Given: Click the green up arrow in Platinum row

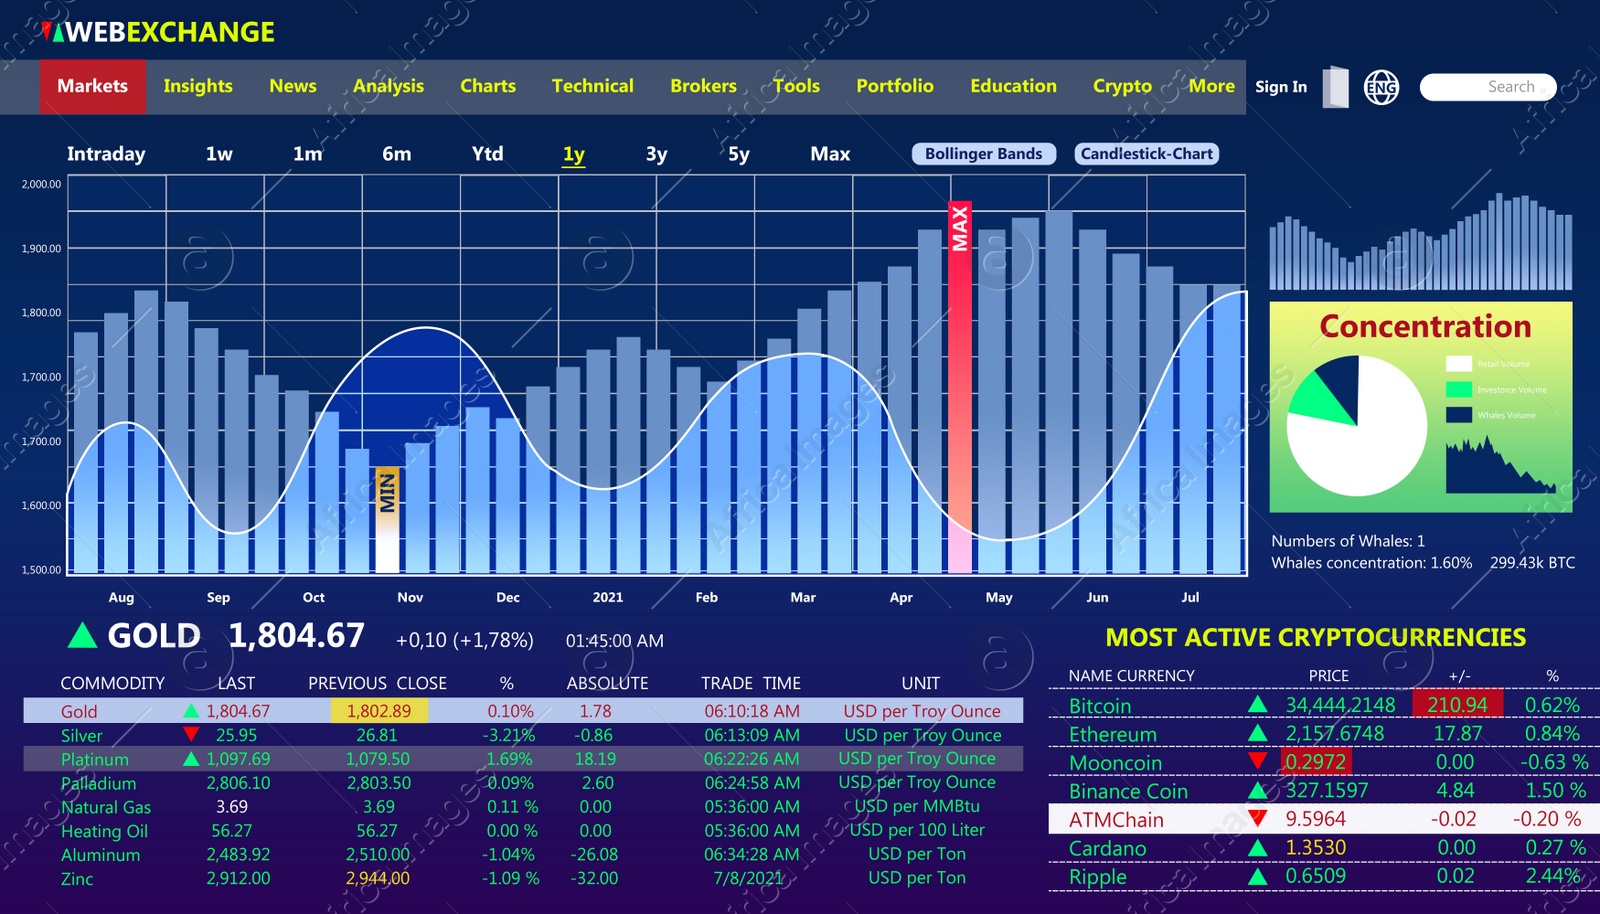Looking at the screenshot, I should pos(190,758).
